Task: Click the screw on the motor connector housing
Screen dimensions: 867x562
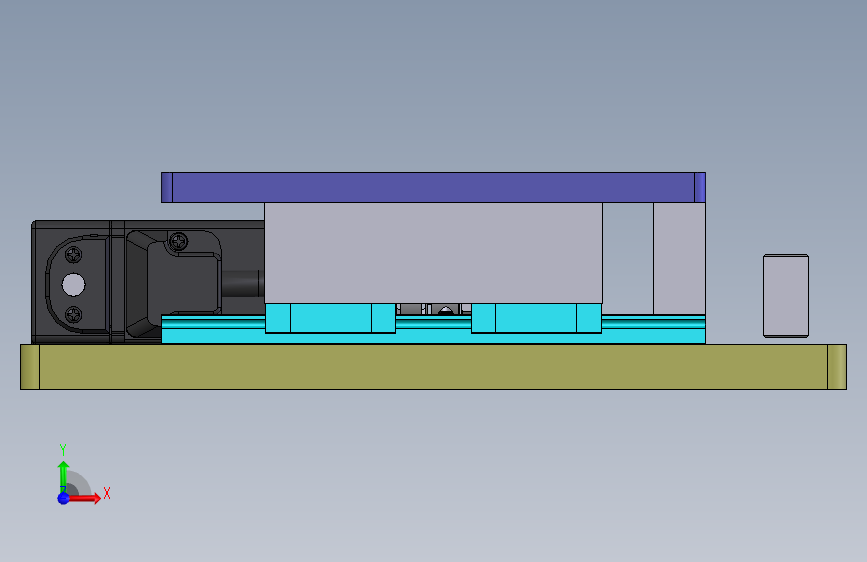Action: (179, 241)
